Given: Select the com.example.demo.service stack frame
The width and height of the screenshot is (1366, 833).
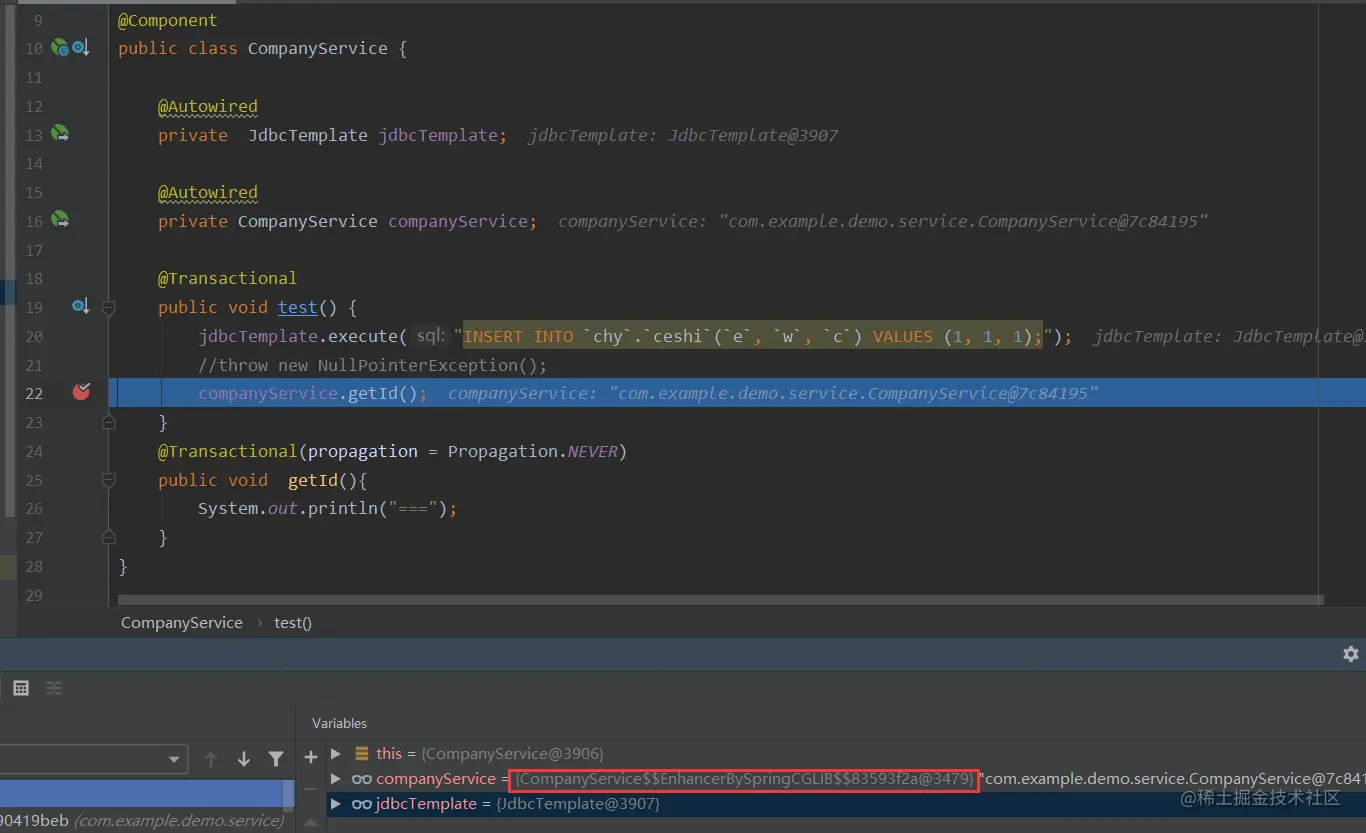Looking at the screenshot, I should click(x=141, y=820).
